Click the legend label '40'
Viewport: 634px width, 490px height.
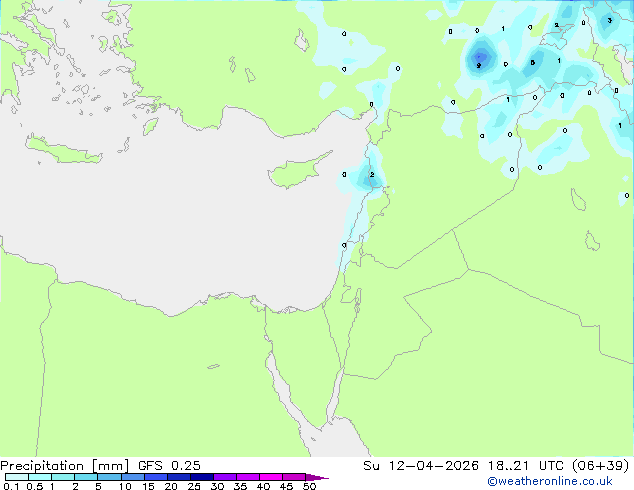pyautogui.click(x=263, y=486)
